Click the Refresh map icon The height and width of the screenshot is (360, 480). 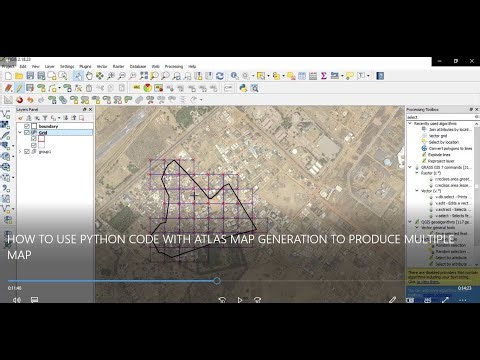220,76
